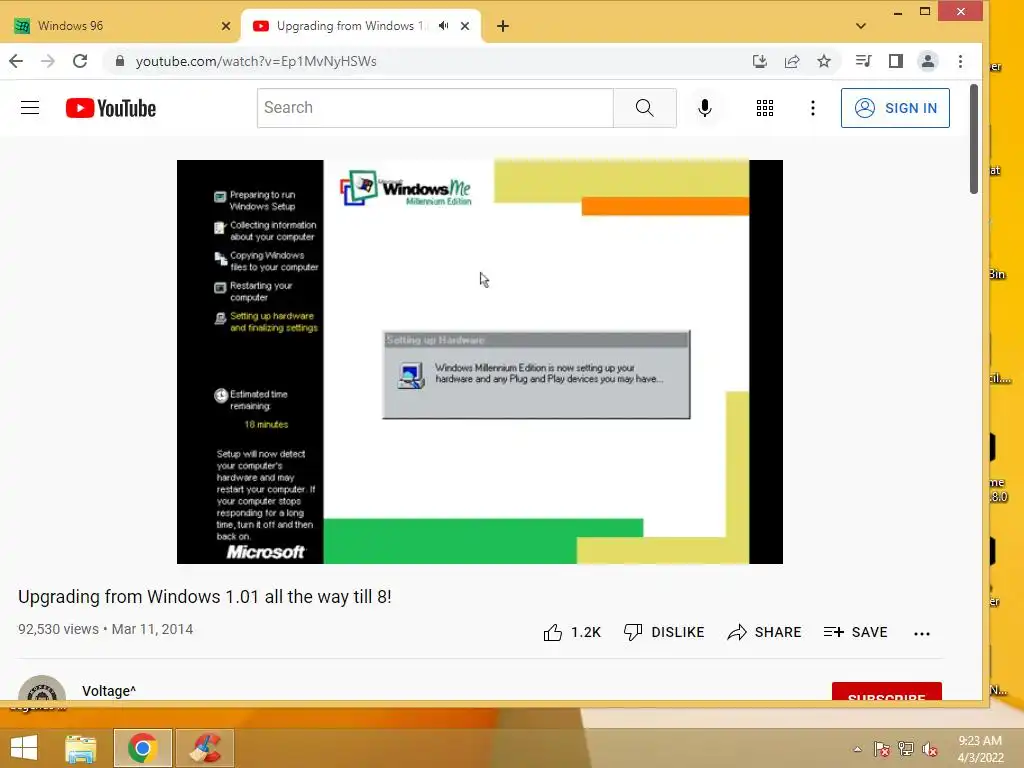The image size is (1024, 768).
Task: Reload the YouTube page
Action: 80,61
